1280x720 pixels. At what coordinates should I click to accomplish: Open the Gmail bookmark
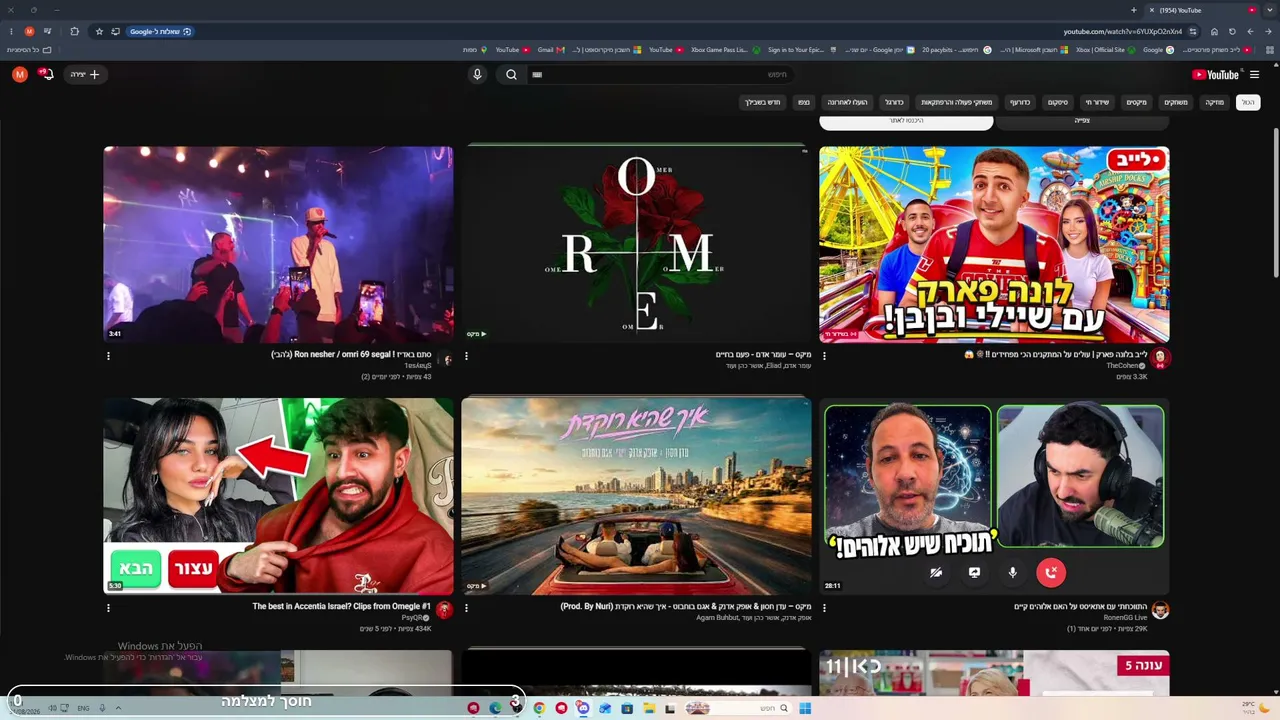click(551, 50)
